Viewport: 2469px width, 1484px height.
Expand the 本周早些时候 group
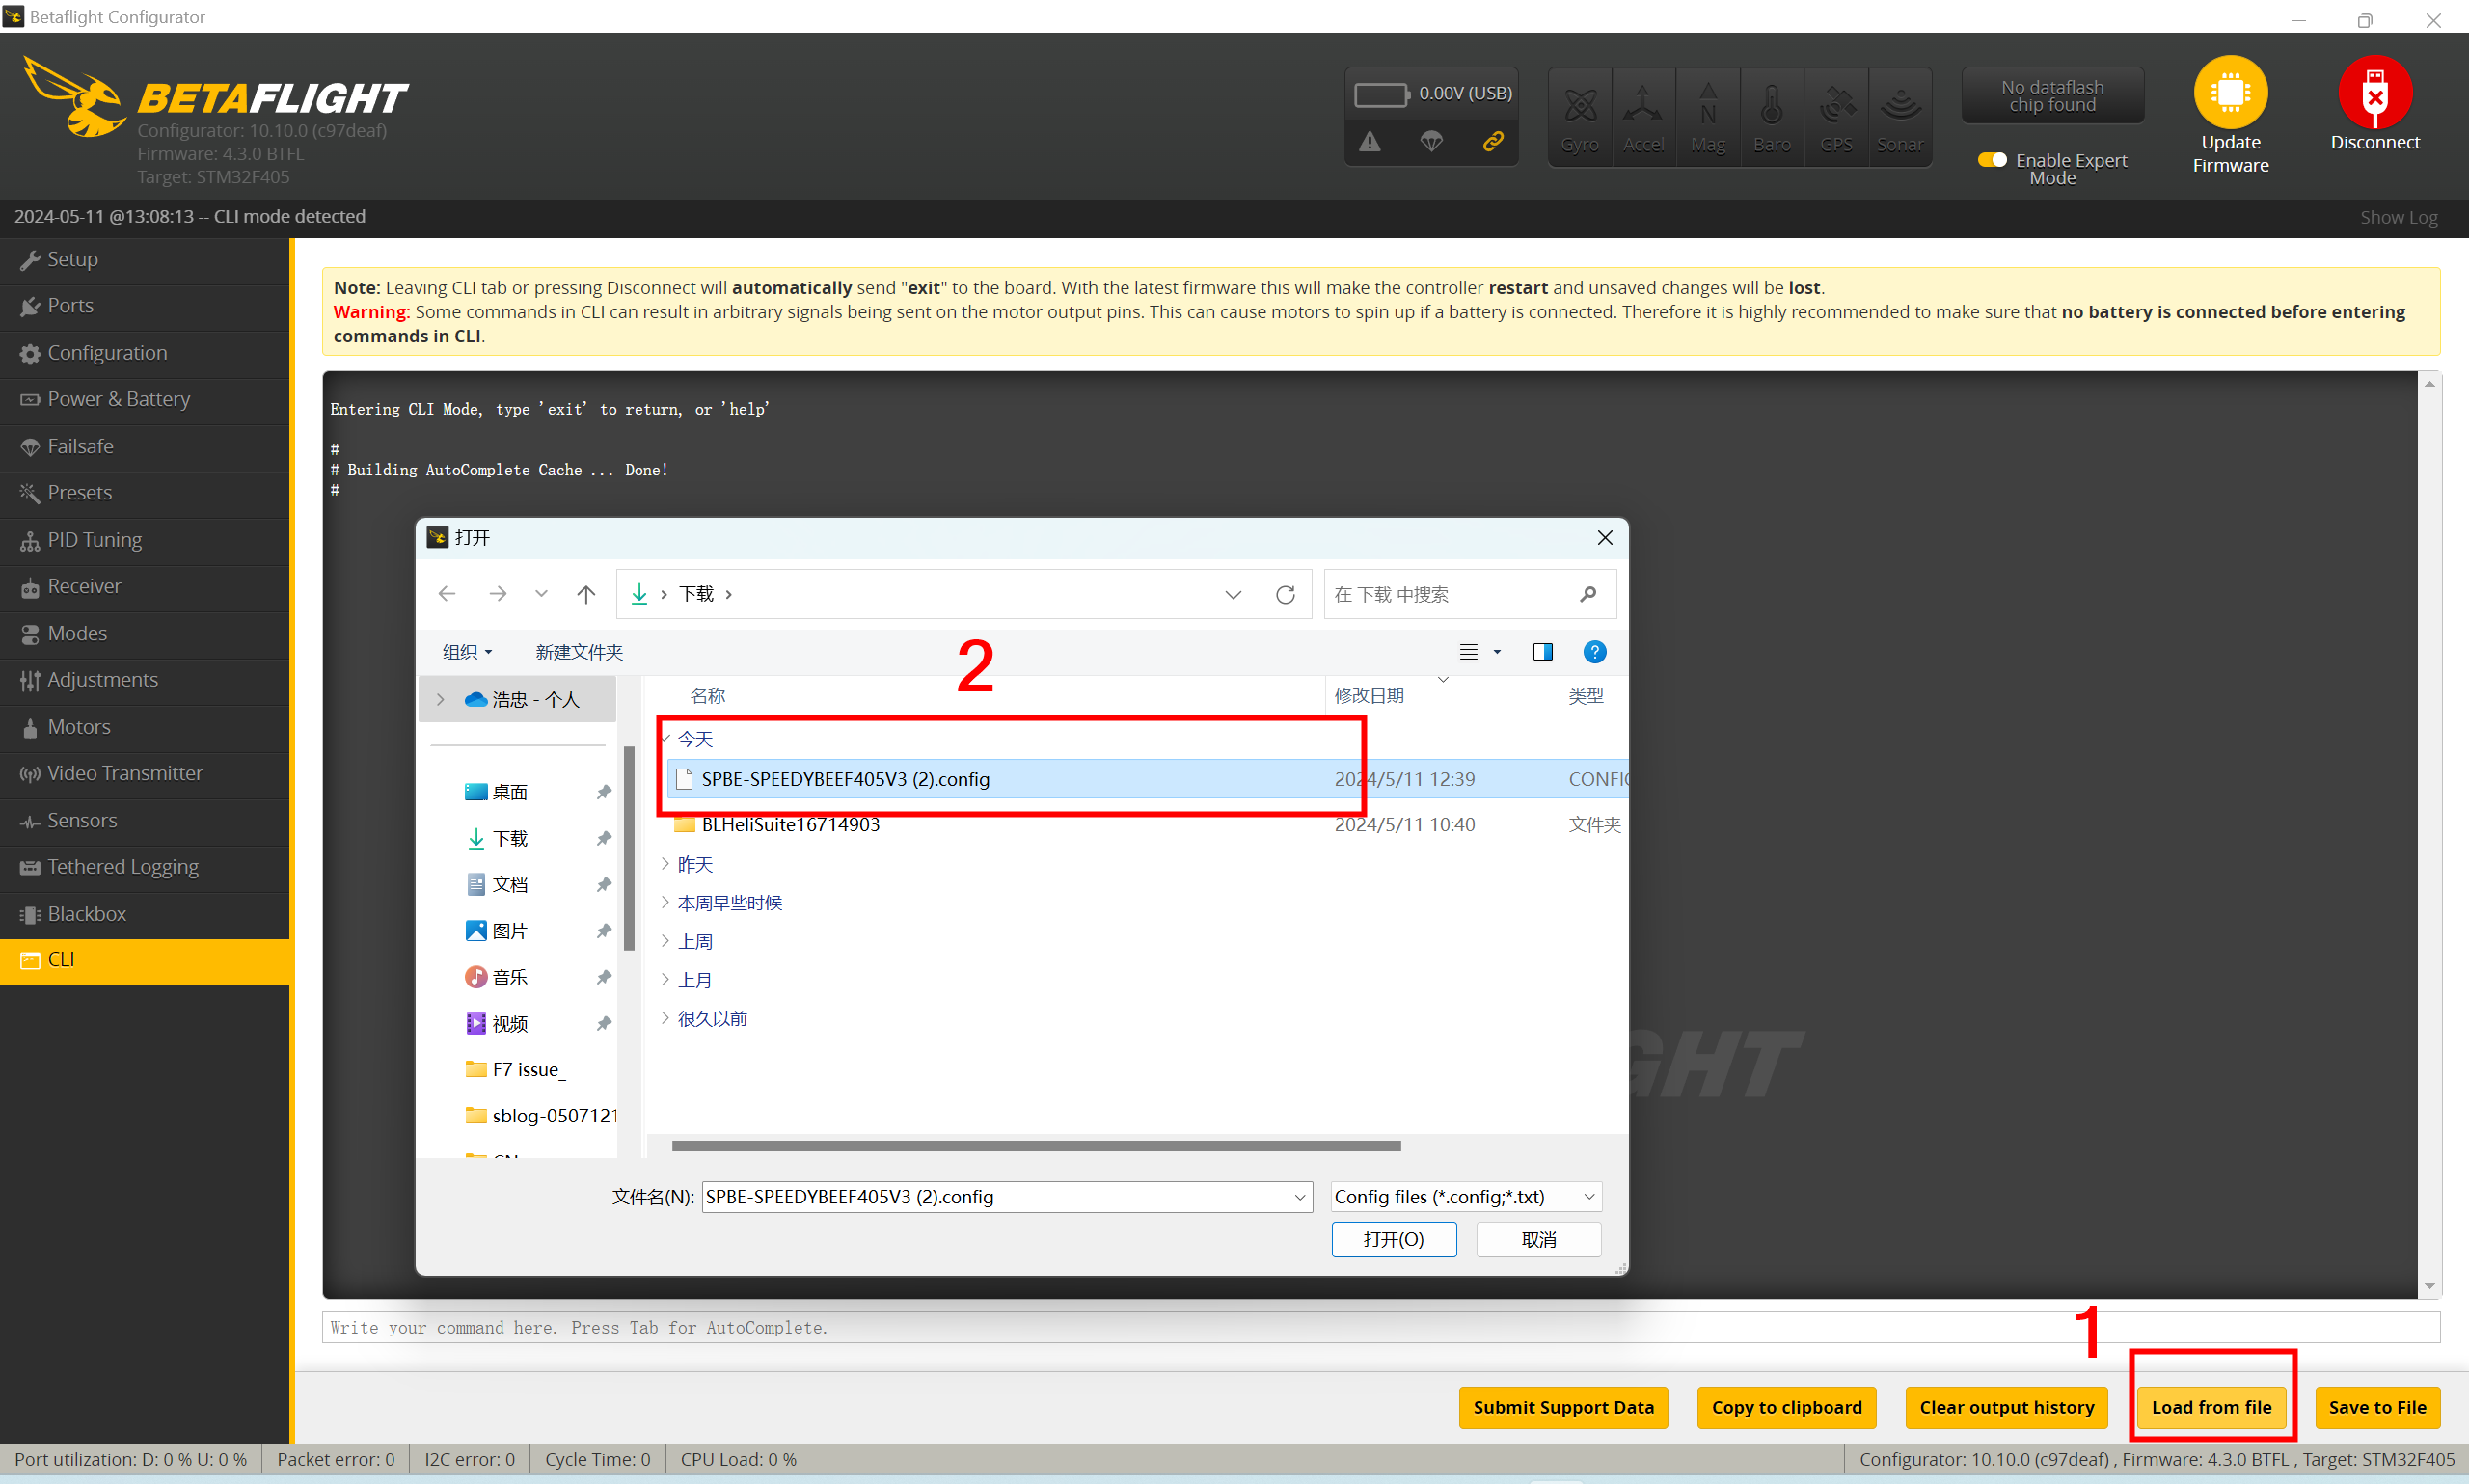[x=666, y=902]
